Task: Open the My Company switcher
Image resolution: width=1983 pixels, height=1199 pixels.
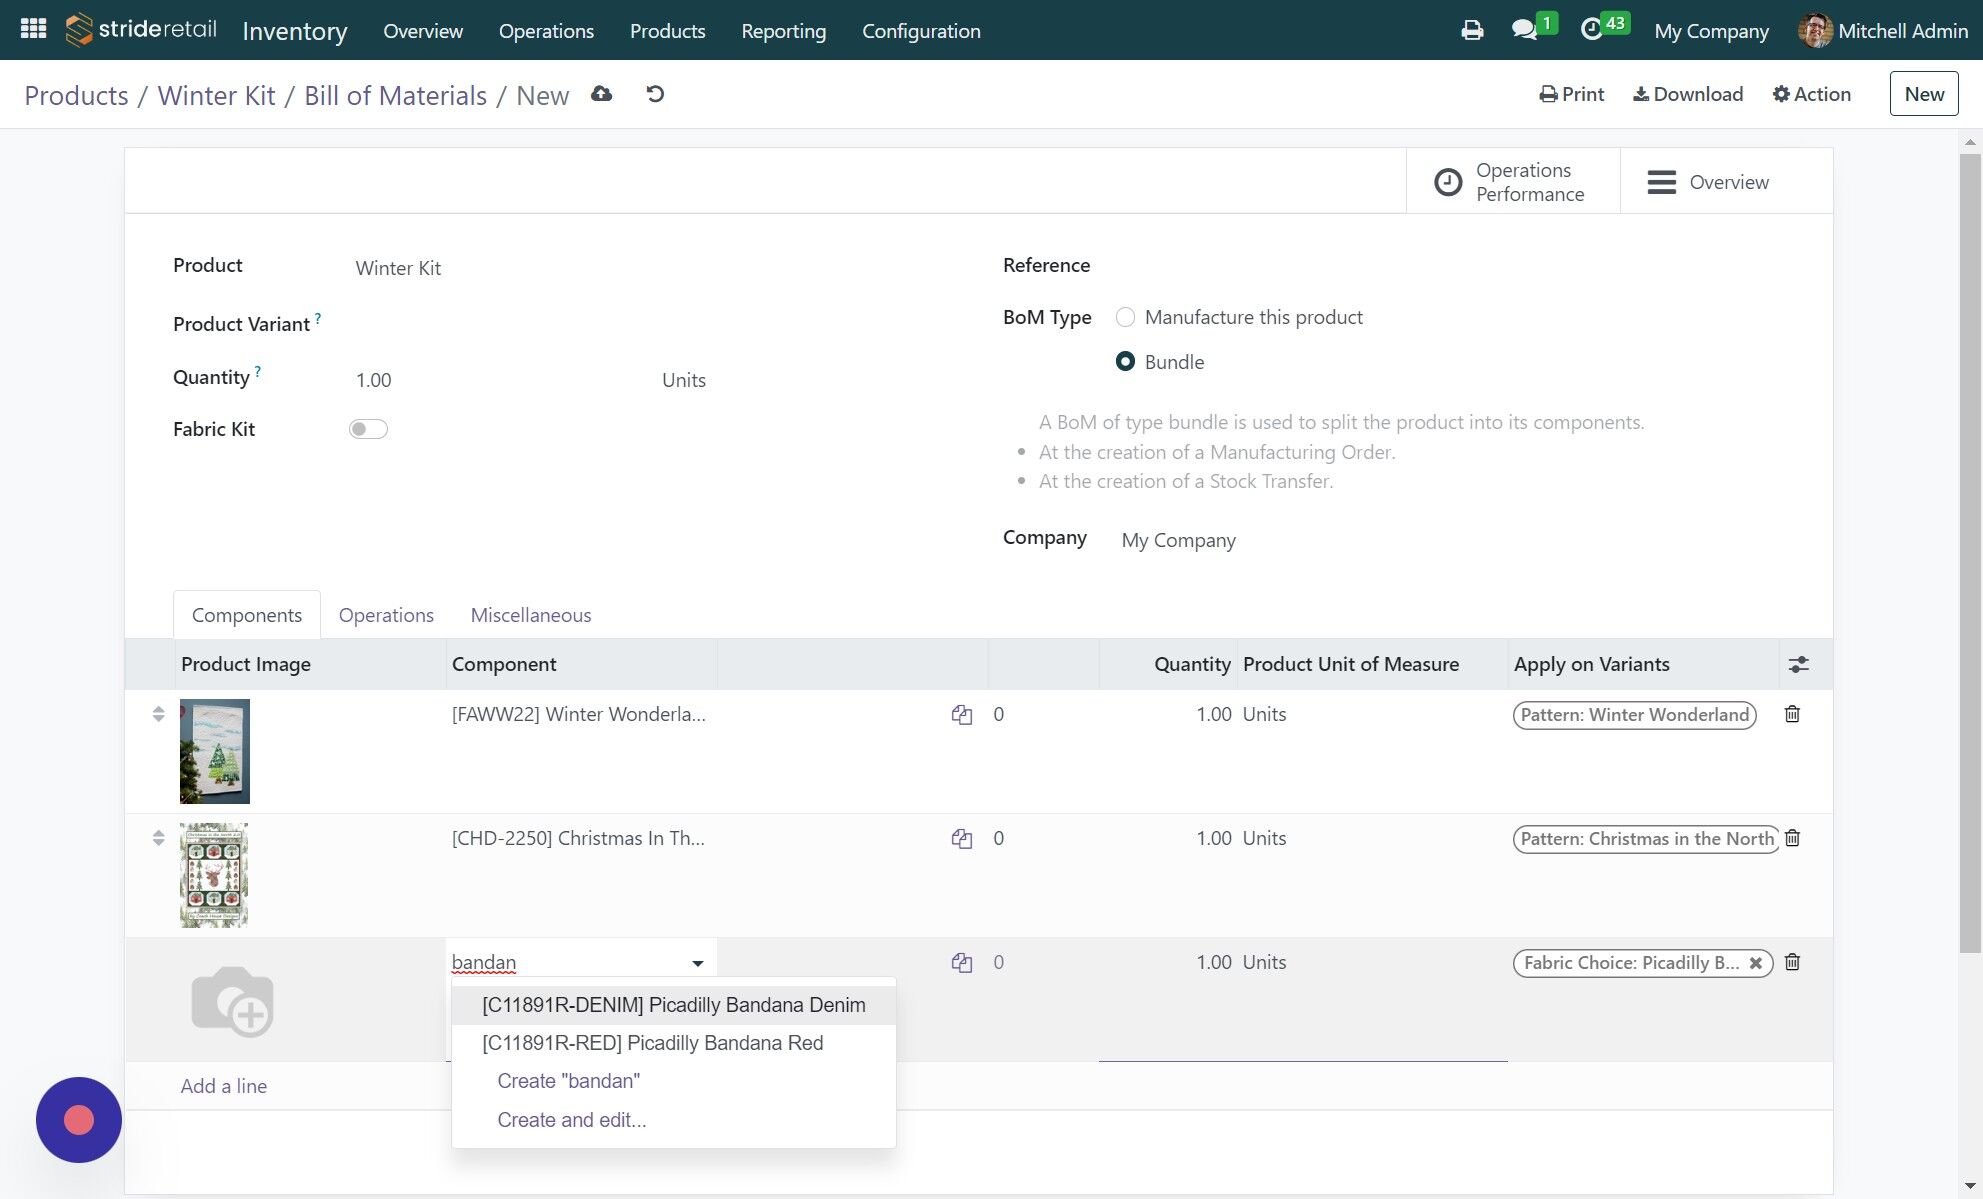Action: pos(1711,31)
